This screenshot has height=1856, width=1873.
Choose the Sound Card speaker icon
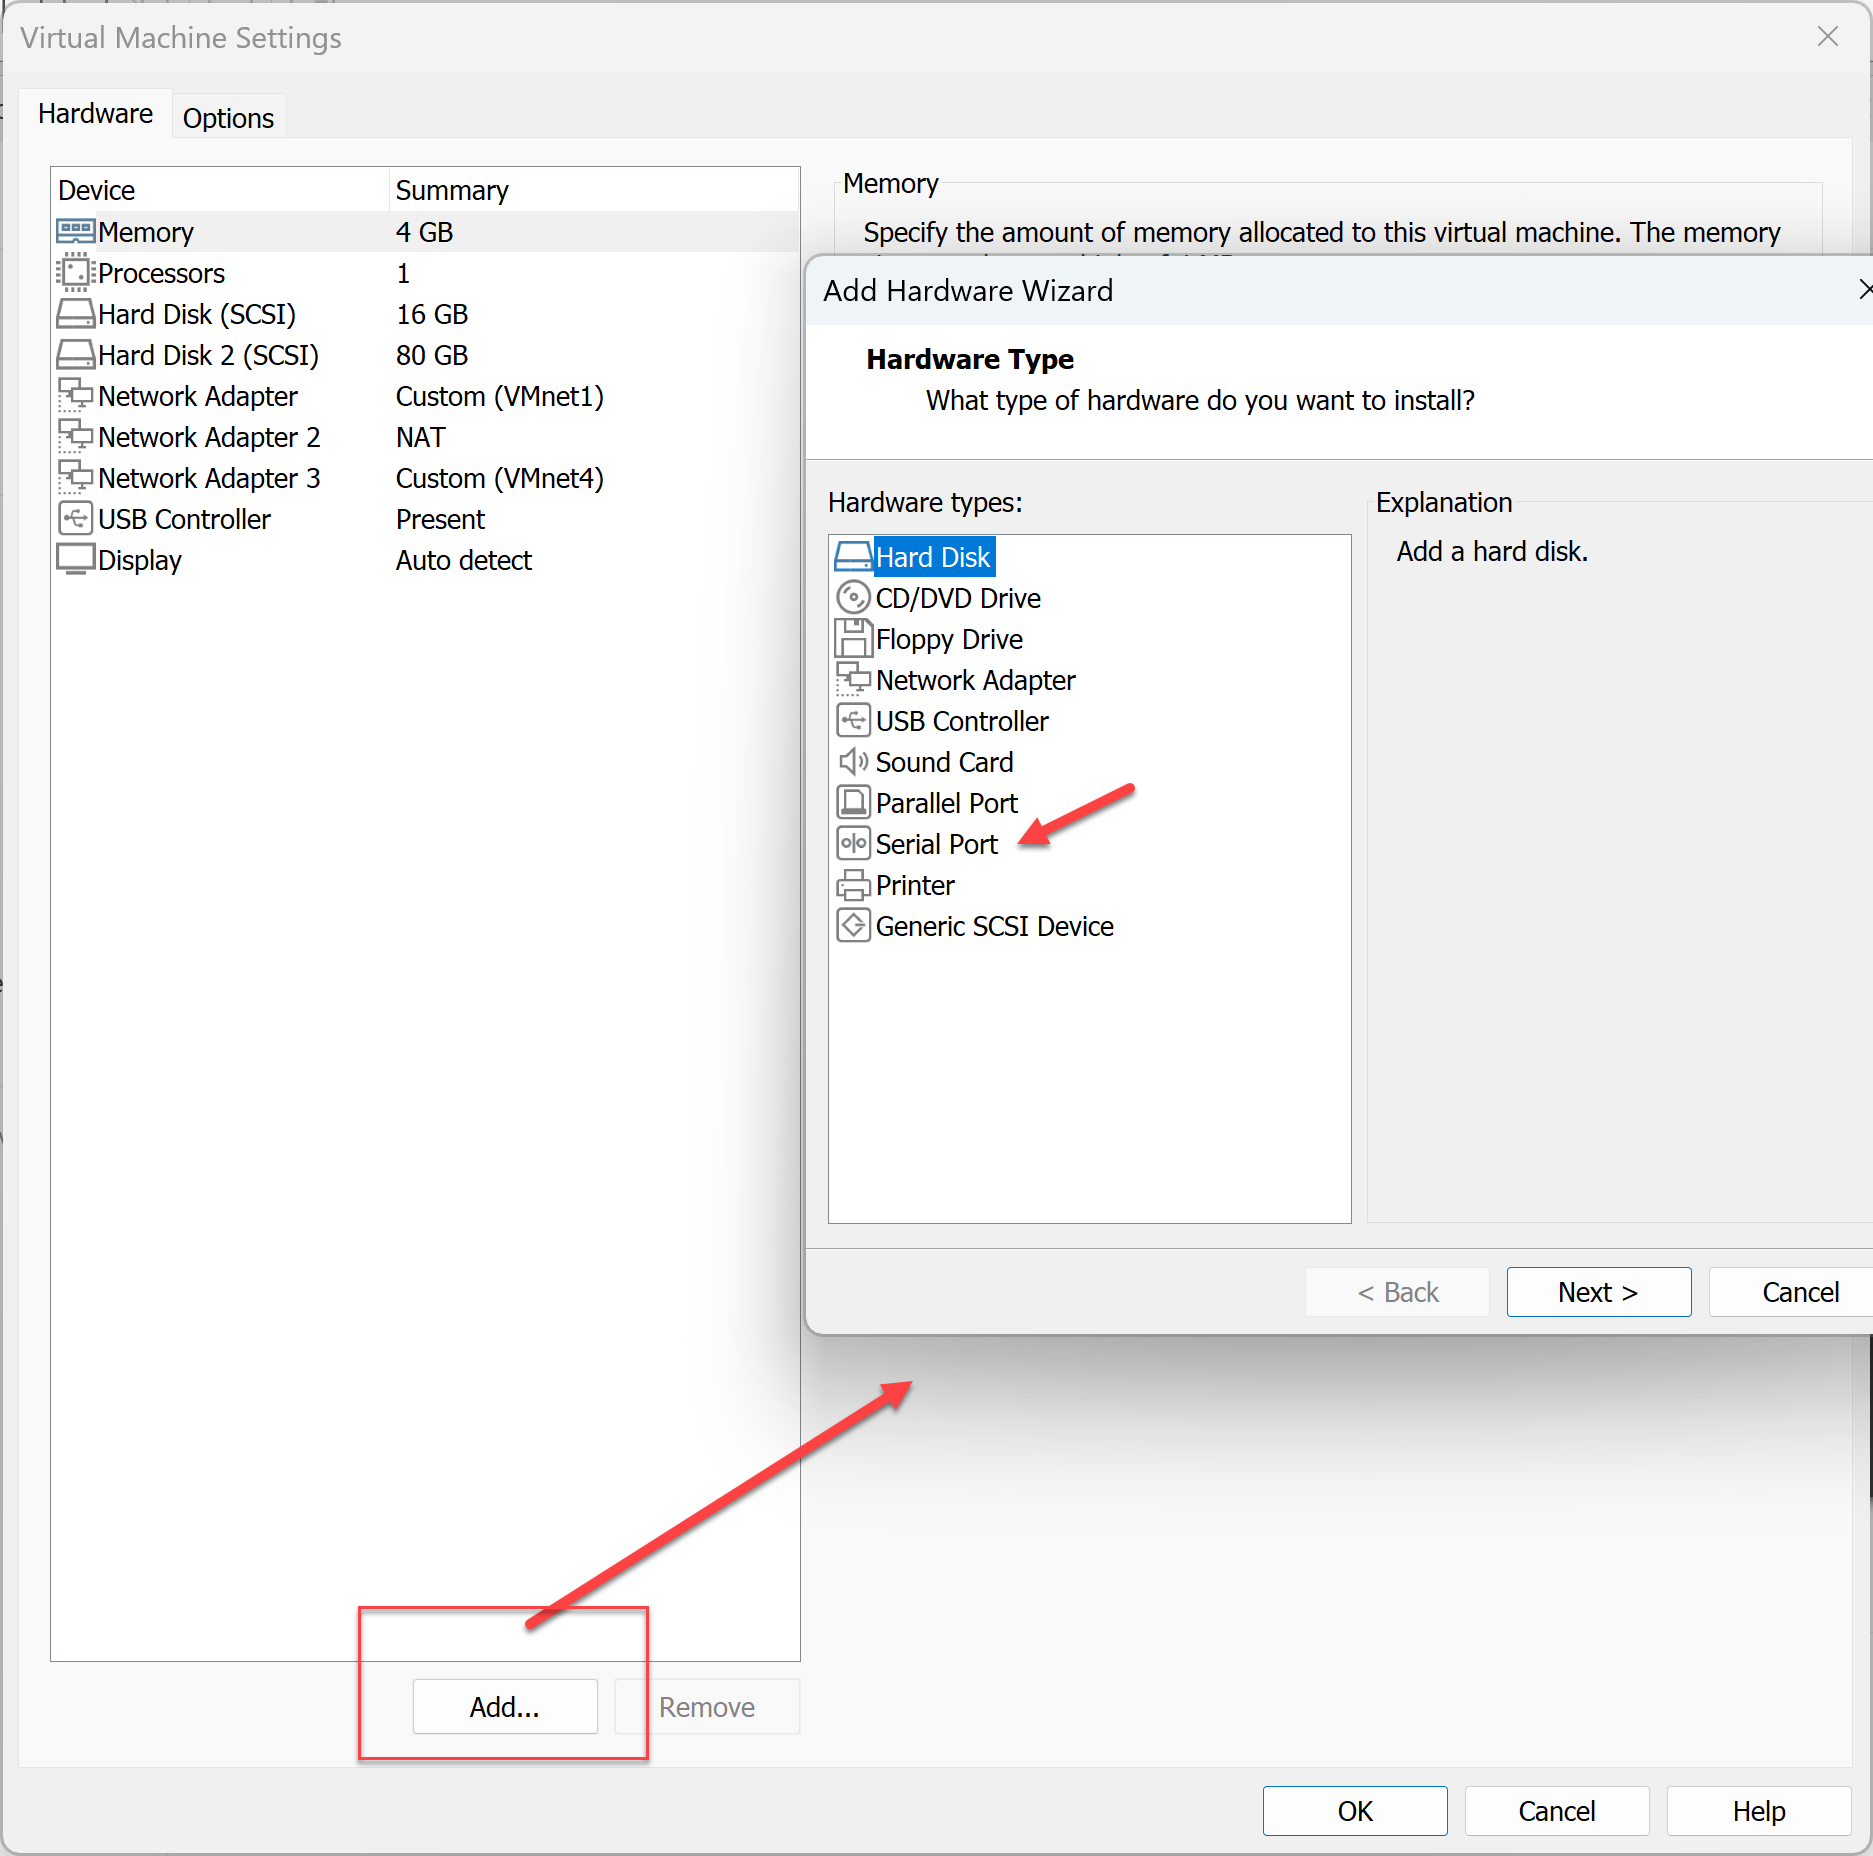click(x=853, y=762)
